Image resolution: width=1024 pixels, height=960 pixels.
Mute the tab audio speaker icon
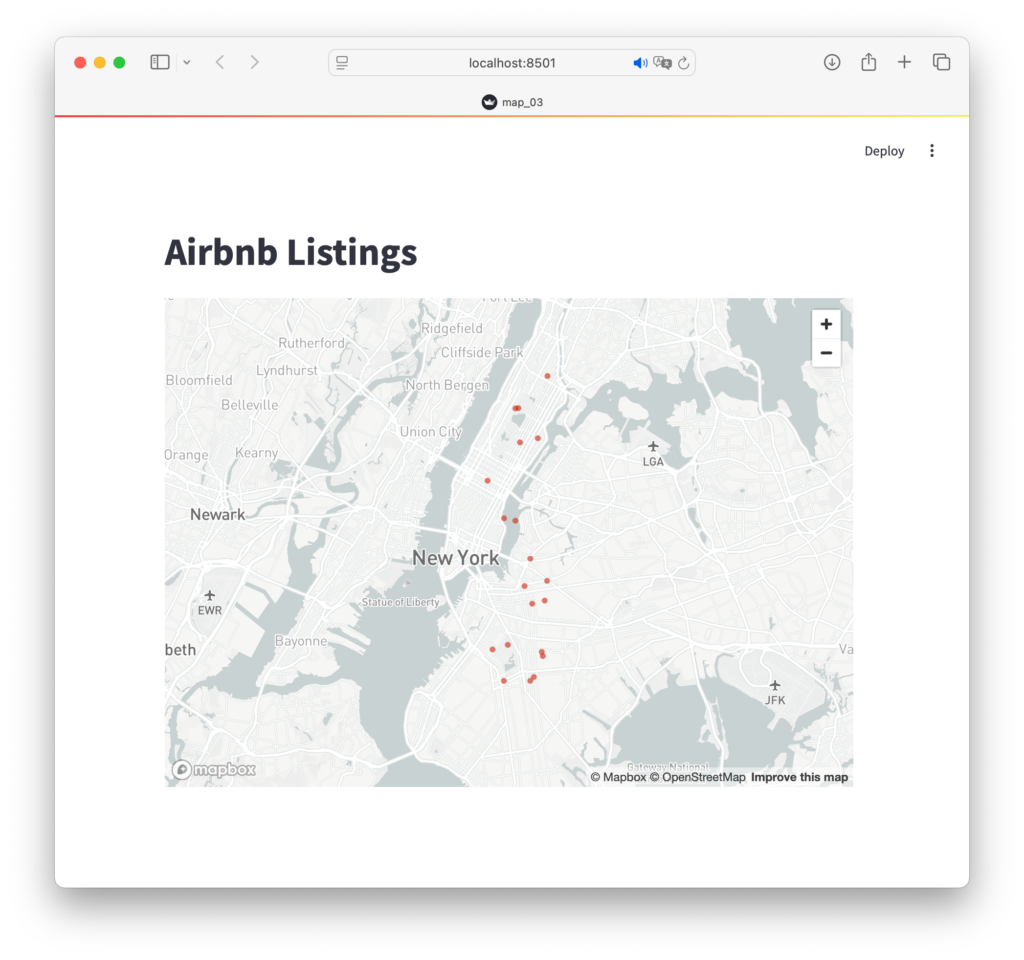click(640, 63)
